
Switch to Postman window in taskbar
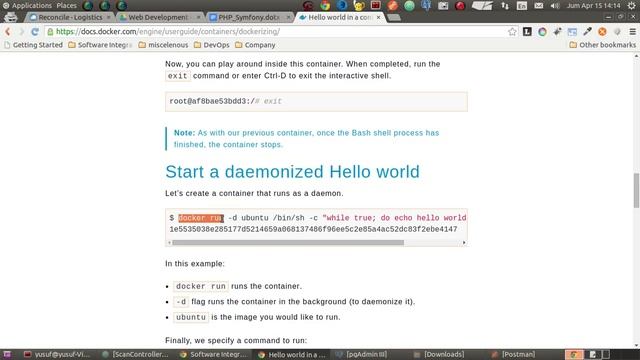pyautogui.click(x=513, y=354)
